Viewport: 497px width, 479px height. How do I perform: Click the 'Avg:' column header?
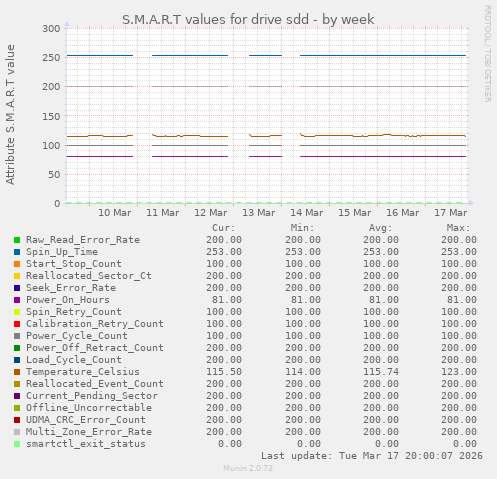coord(381,228)
